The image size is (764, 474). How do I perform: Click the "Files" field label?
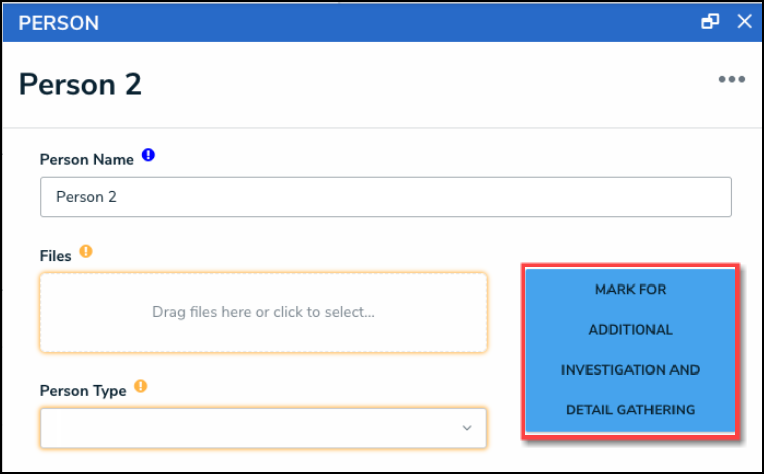(56, 256)
